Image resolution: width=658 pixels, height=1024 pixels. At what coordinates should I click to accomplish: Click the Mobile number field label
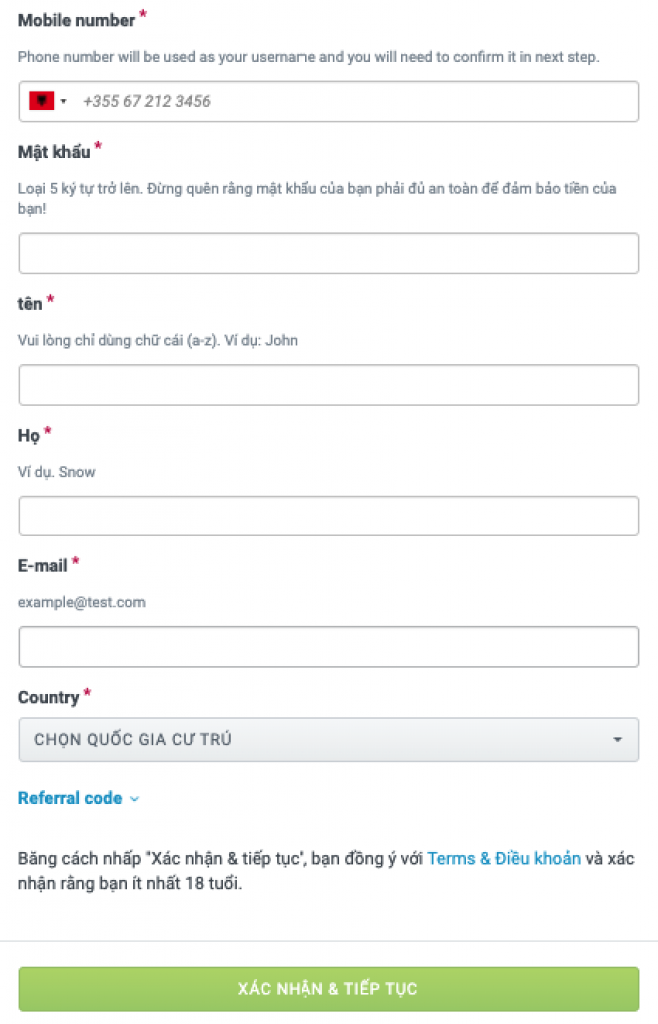pyautogui.click(x=76, y=20)
